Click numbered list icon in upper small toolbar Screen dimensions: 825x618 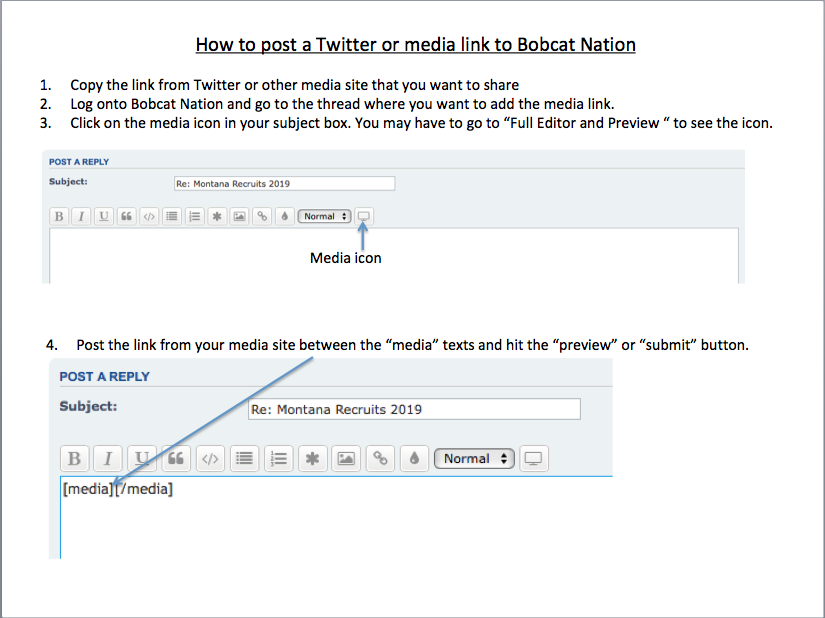194,216
